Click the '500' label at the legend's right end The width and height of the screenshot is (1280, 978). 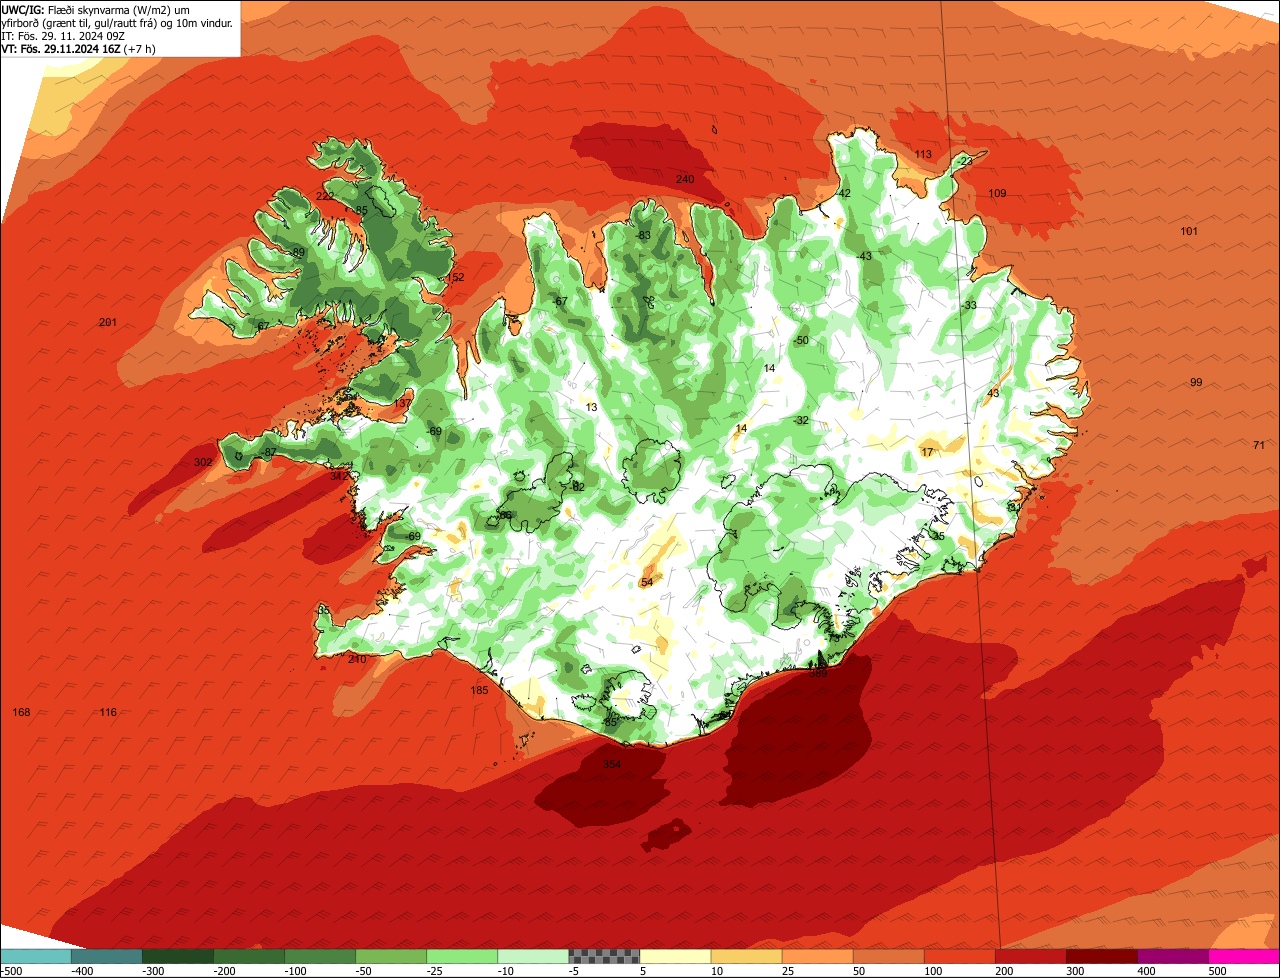pyautogui.click(x=1217, y=971)
